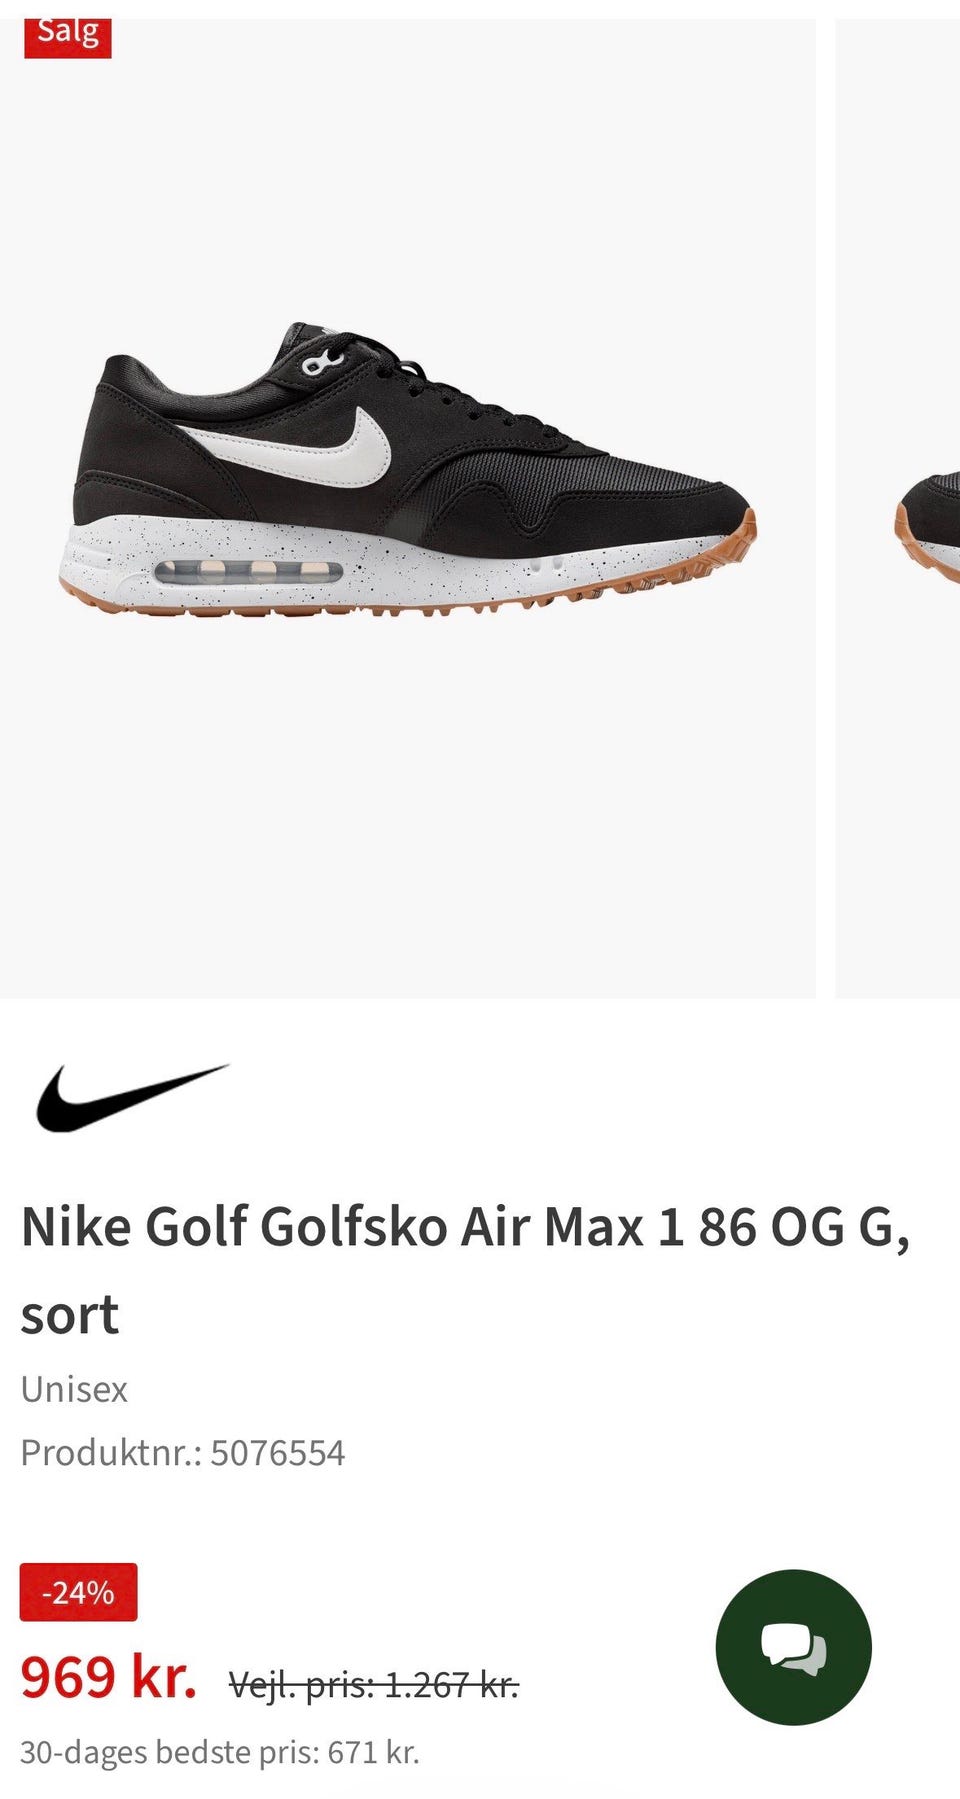
Task: Open the live chat bubble button
Action: click(x=793, y=1647)
